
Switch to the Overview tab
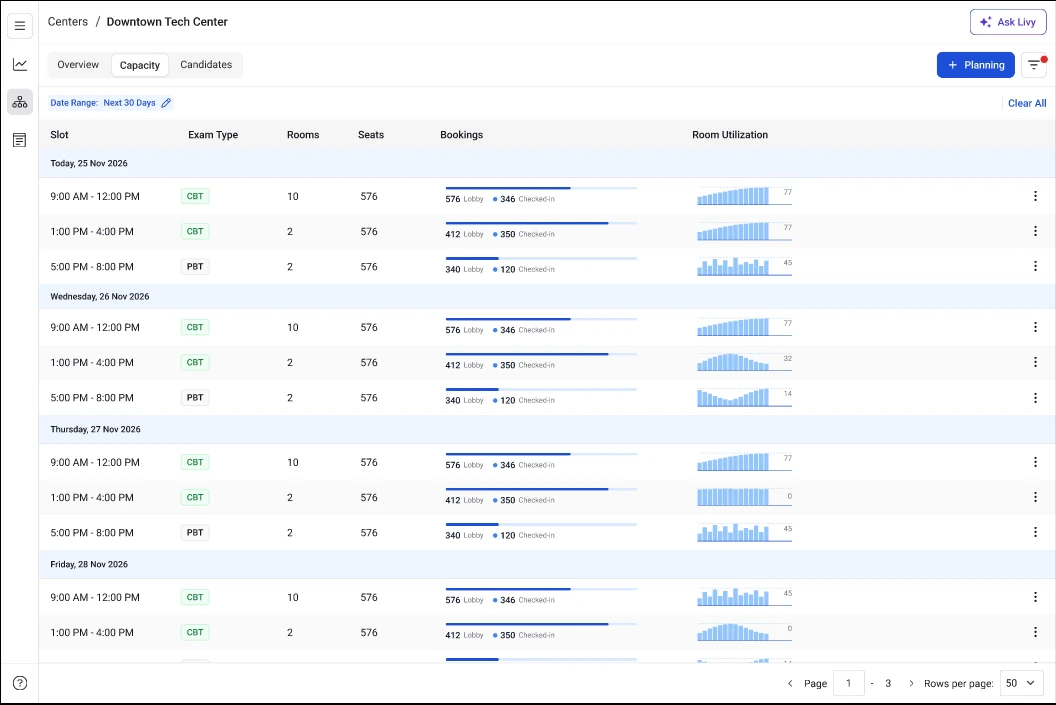pos(78,65)
